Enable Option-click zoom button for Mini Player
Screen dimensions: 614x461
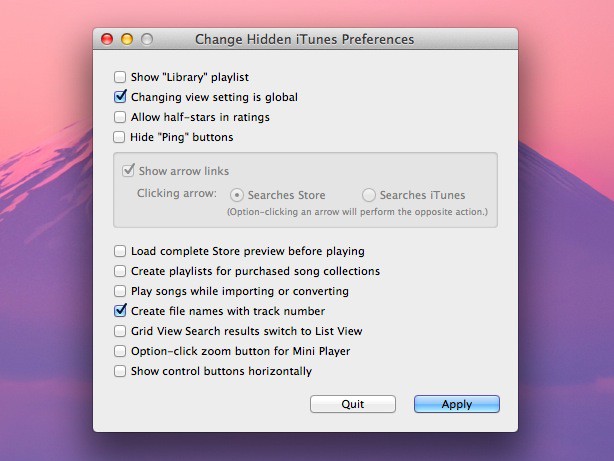pos(120,351)
